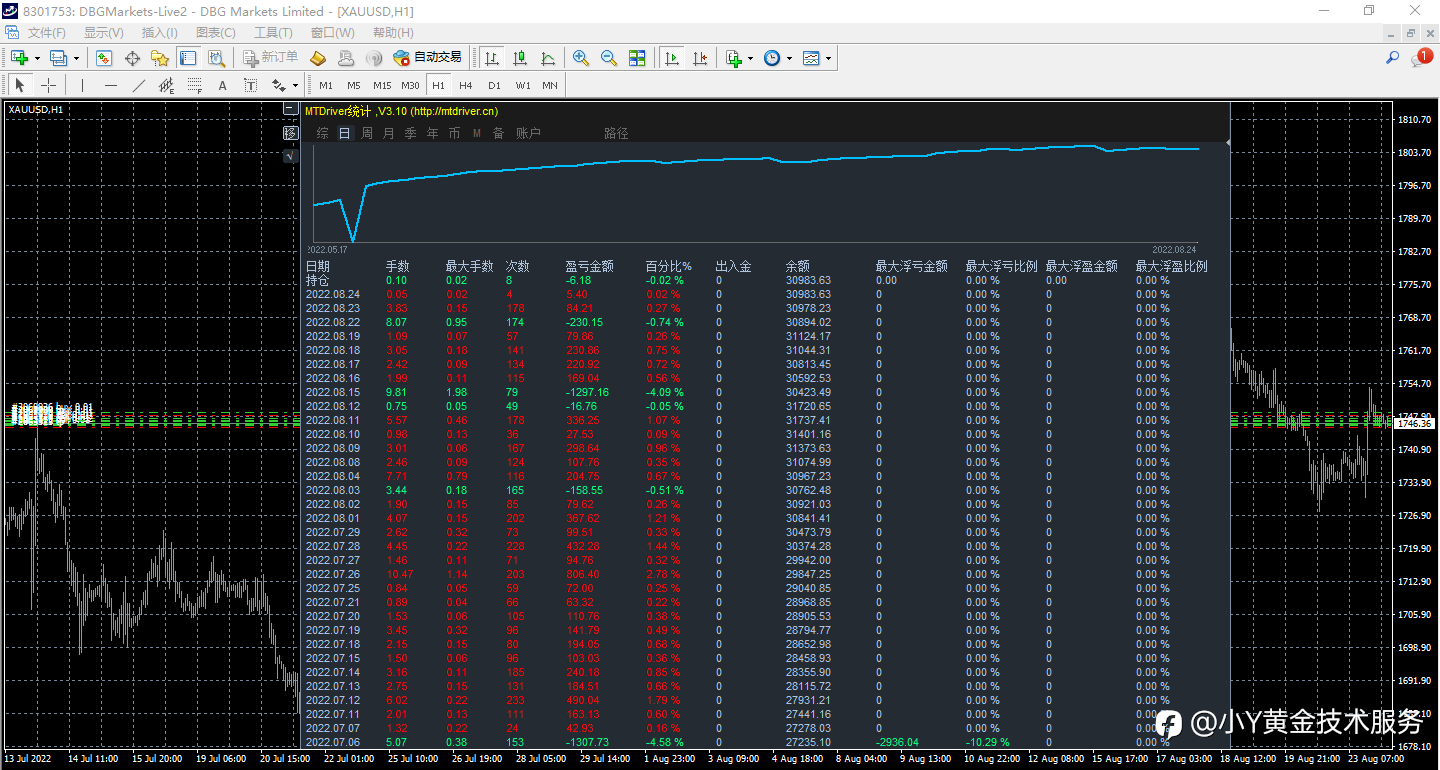Click the 路径 path button

point(617,133)
